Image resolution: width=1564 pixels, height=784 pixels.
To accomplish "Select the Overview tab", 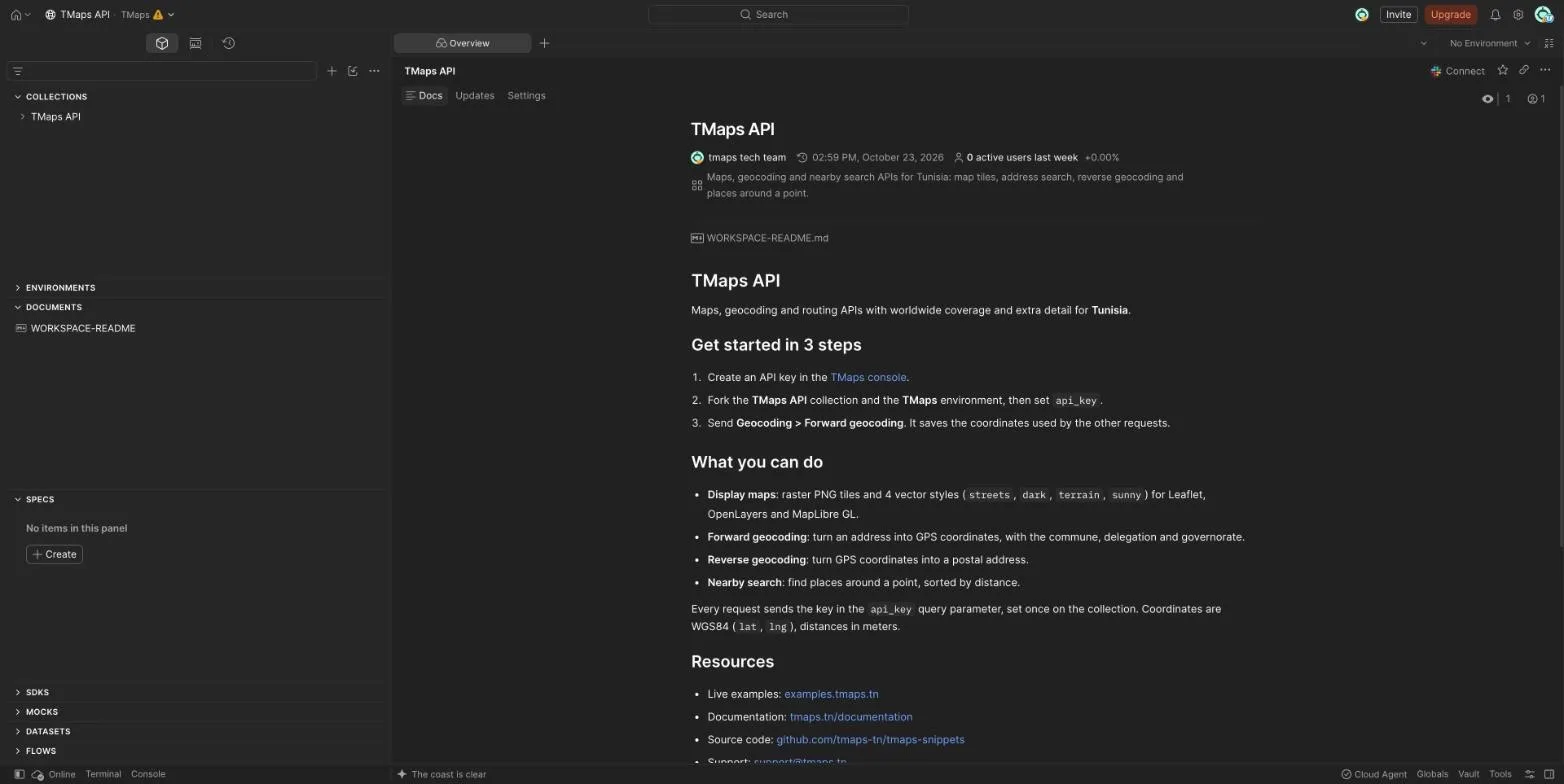I will (x=462, y=43).
